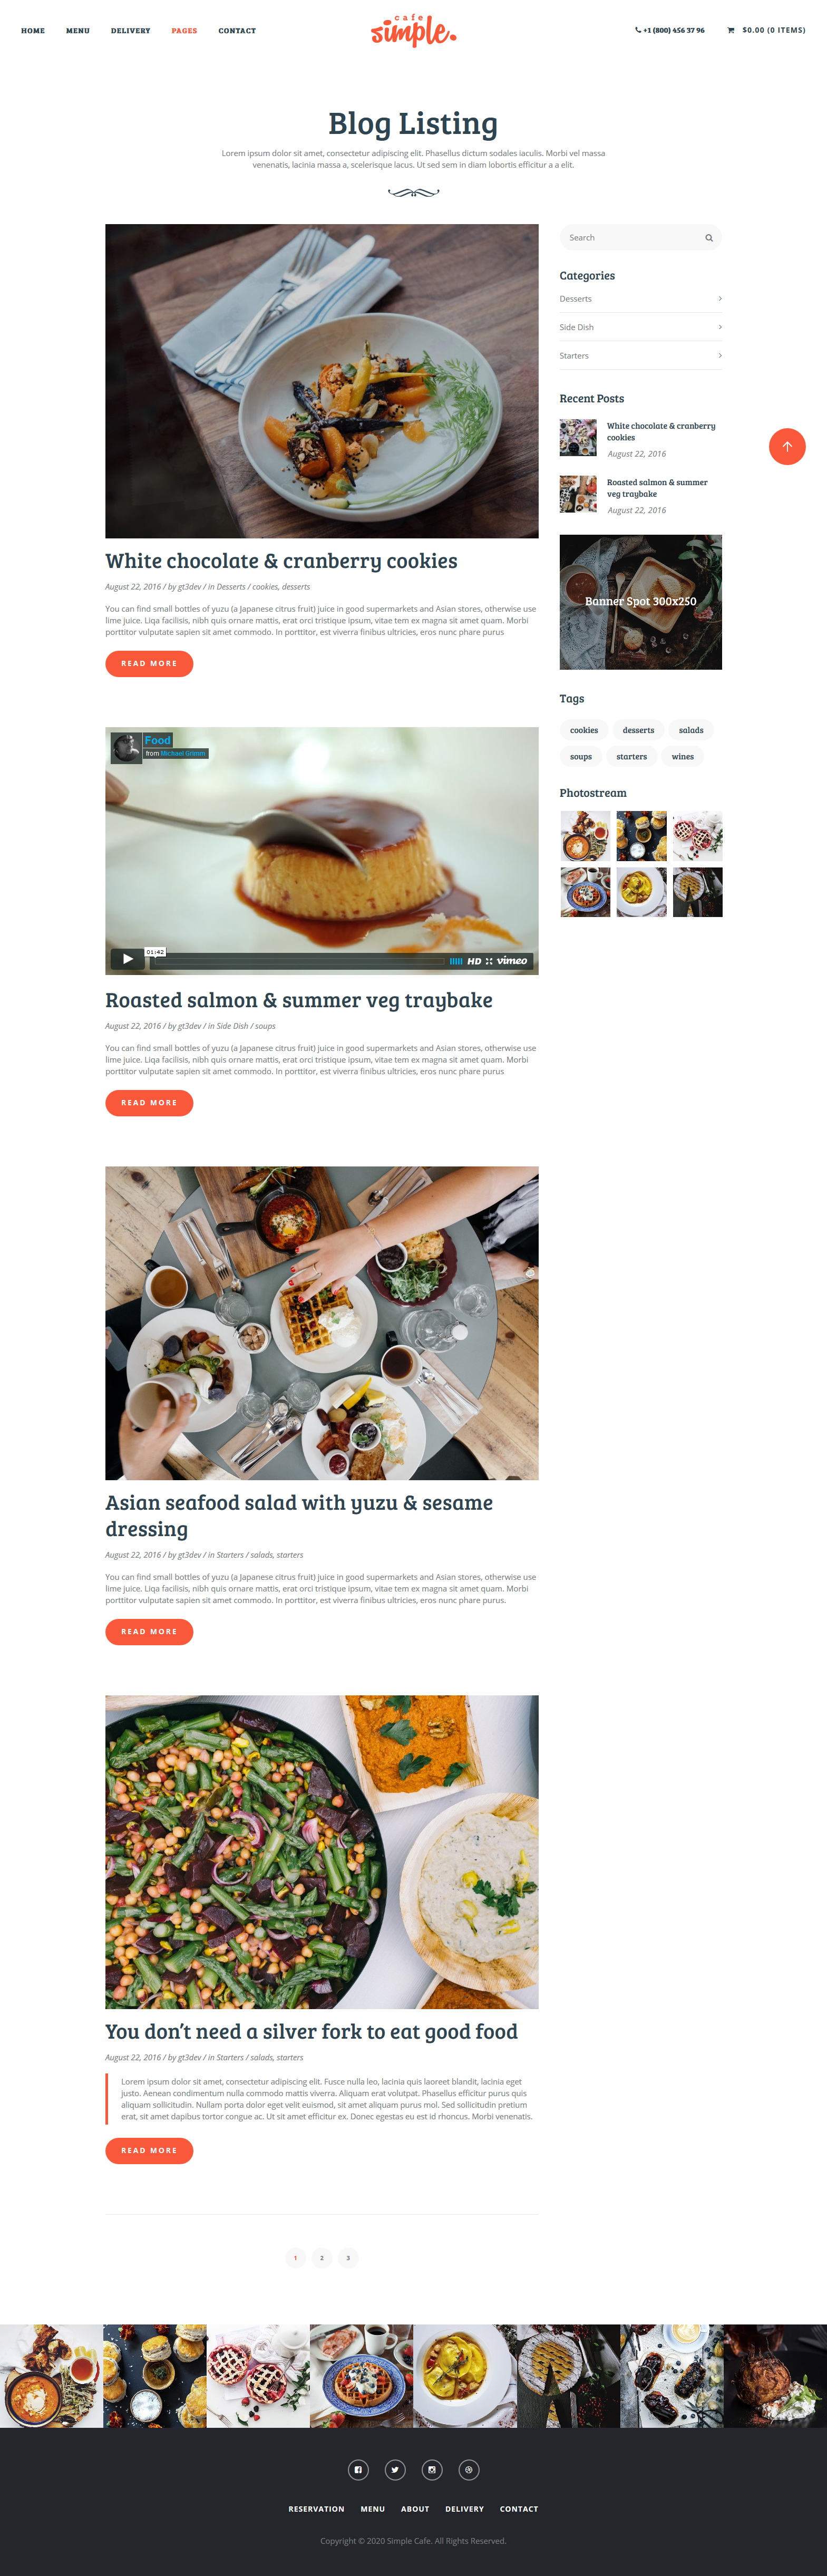Open the shopping cart icon
The image size is (827, 2576).
click(x=731, y=31)
